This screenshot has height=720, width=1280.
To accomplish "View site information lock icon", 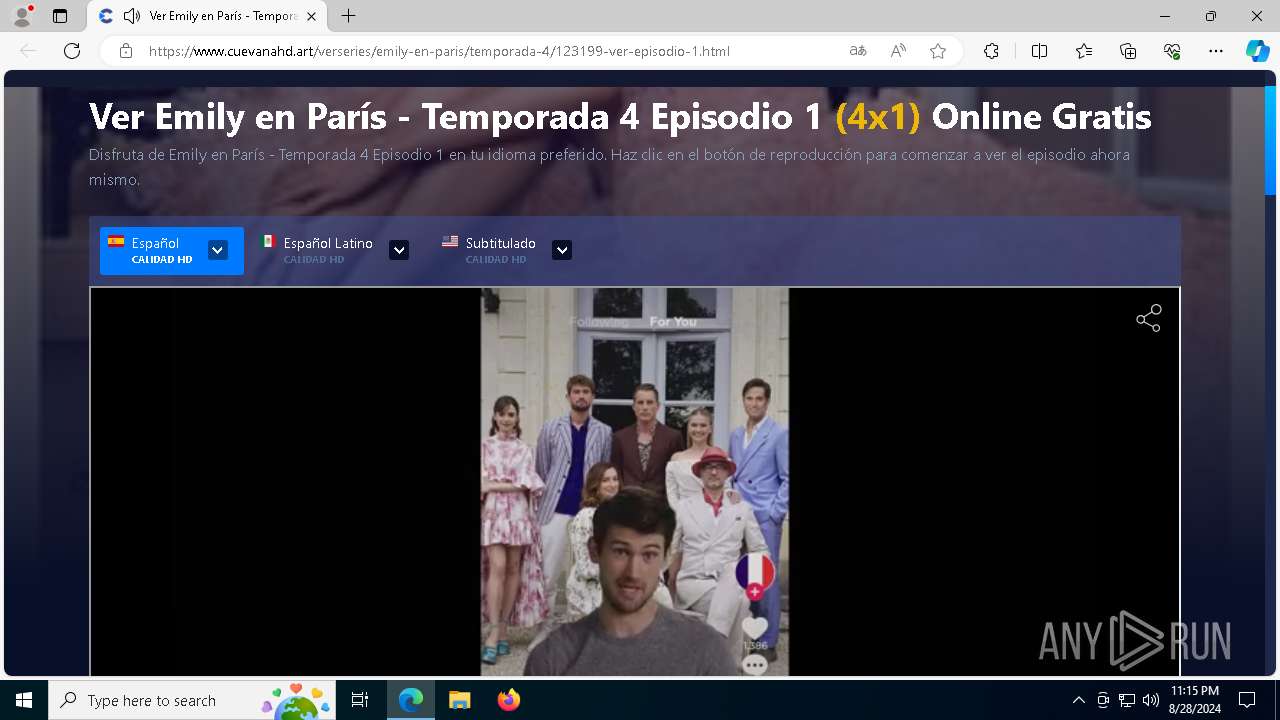I will point(126,51).
